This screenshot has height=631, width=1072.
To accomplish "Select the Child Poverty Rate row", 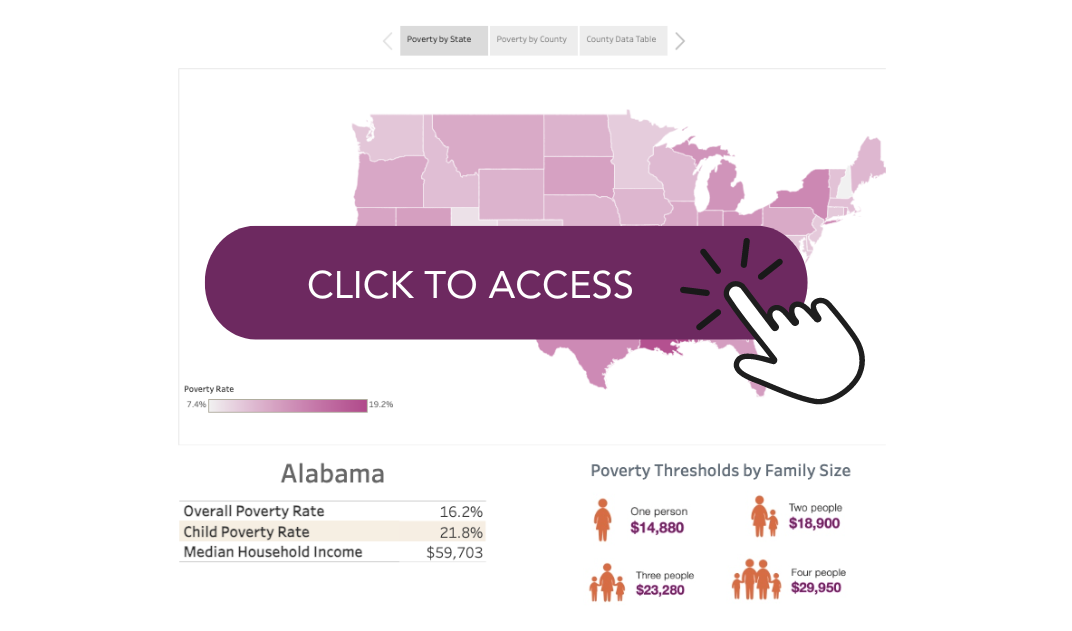I will pos(332,532).
